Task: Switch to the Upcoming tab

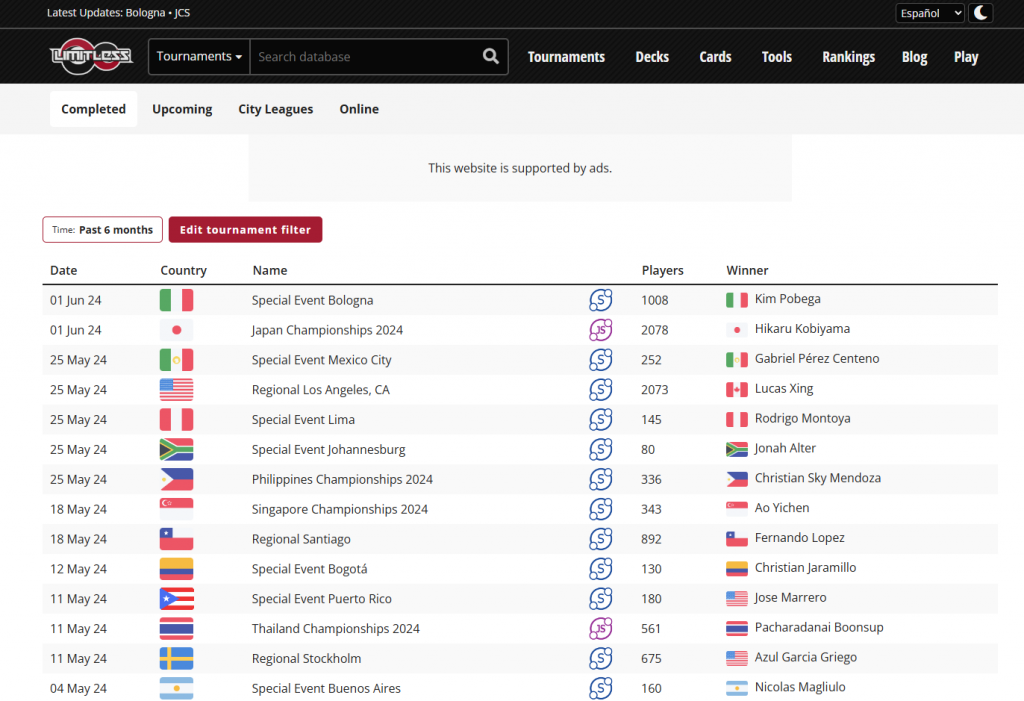Action: (182, 109)
